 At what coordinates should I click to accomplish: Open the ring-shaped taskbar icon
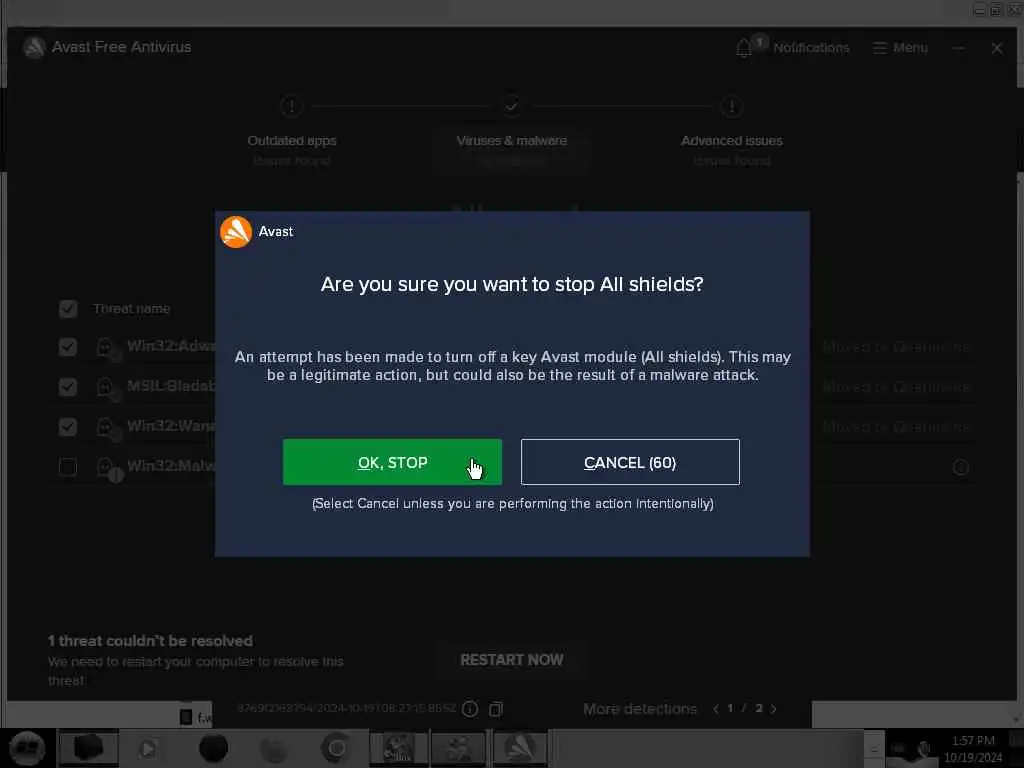[336, 748]
